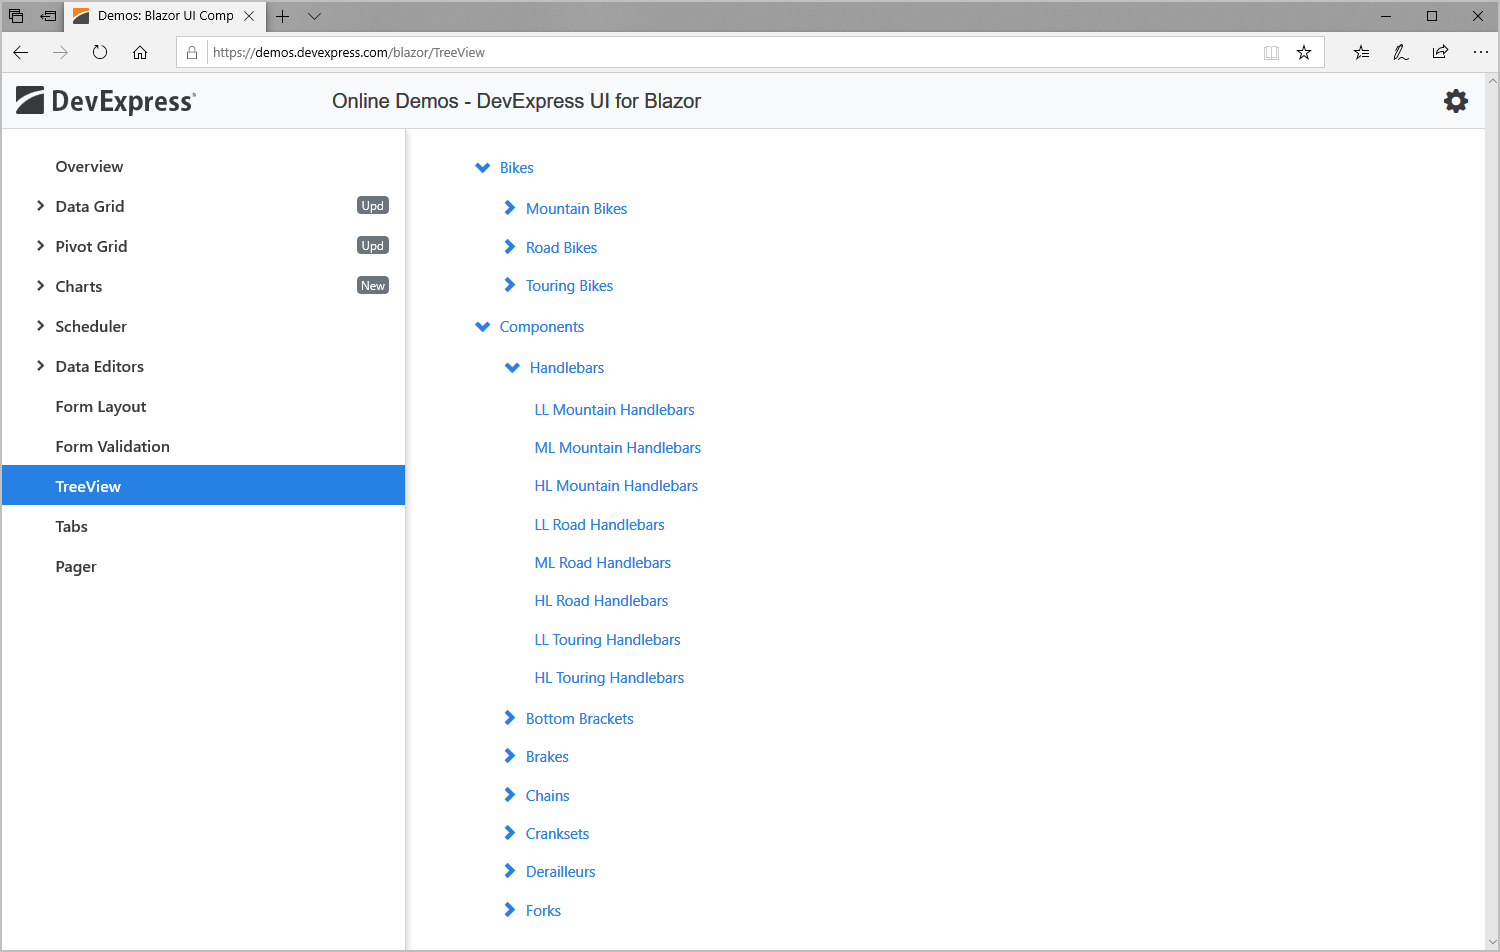This screenshot has height=952, width=1500.
Task: Select the TreeView demo item
Action: pos(203,485)
